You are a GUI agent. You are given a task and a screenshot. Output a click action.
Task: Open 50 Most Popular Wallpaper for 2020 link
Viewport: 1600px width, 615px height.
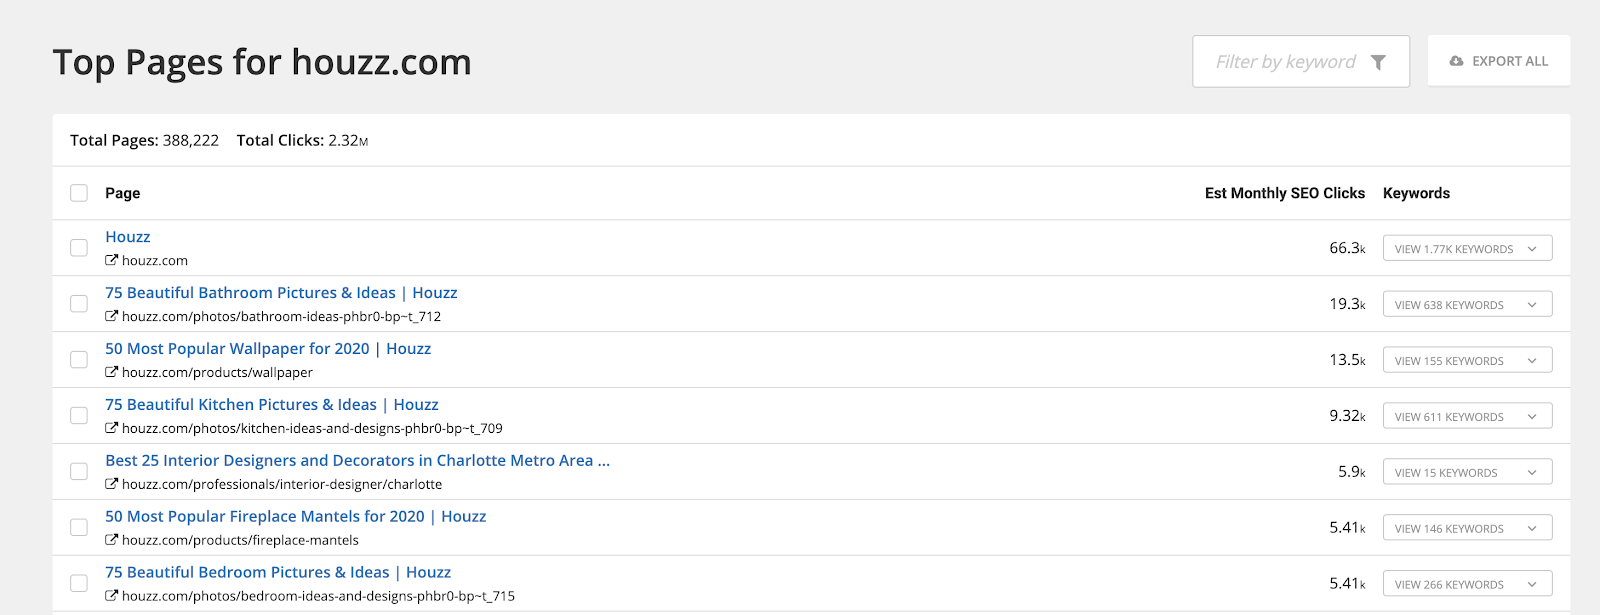(x=268, y=349)
